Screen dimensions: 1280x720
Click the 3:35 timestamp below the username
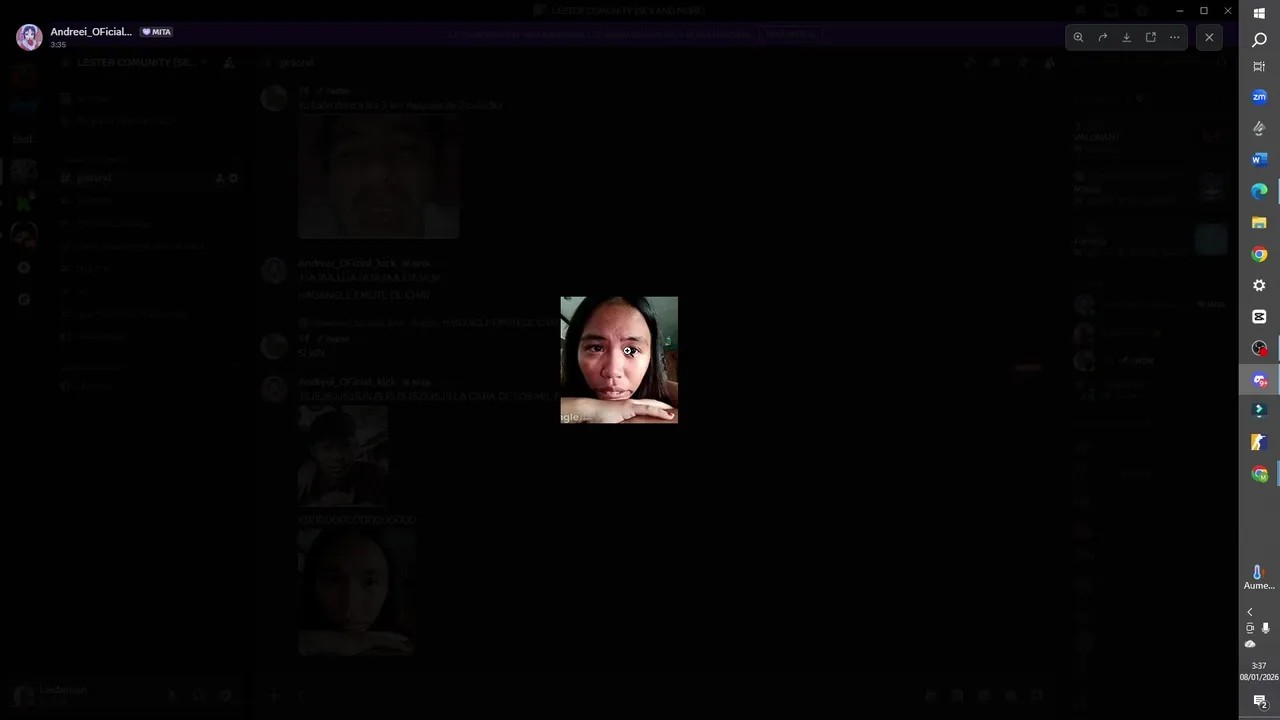pyautogui.click(x=58, y=45)
